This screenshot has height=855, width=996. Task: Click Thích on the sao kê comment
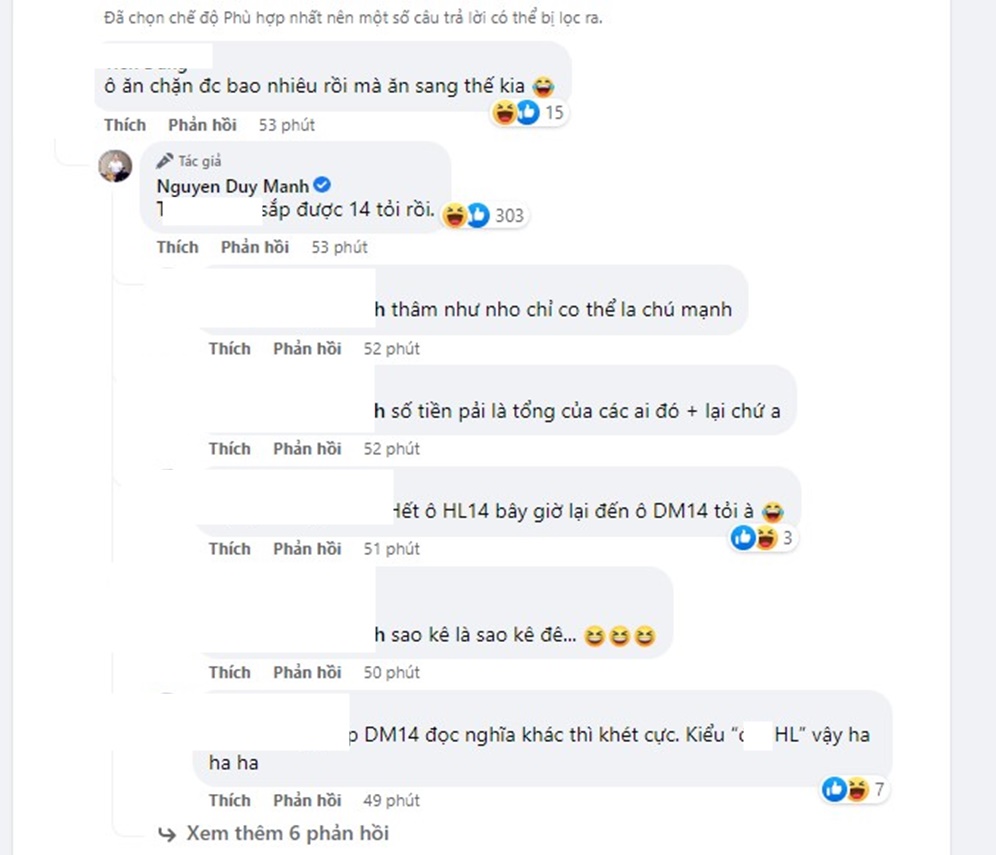(229, 672)
